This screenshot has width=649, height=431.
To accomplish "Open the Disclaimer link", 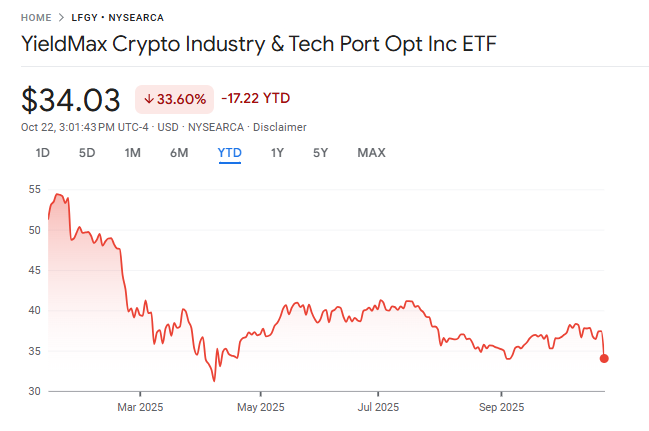I will 280,127.
